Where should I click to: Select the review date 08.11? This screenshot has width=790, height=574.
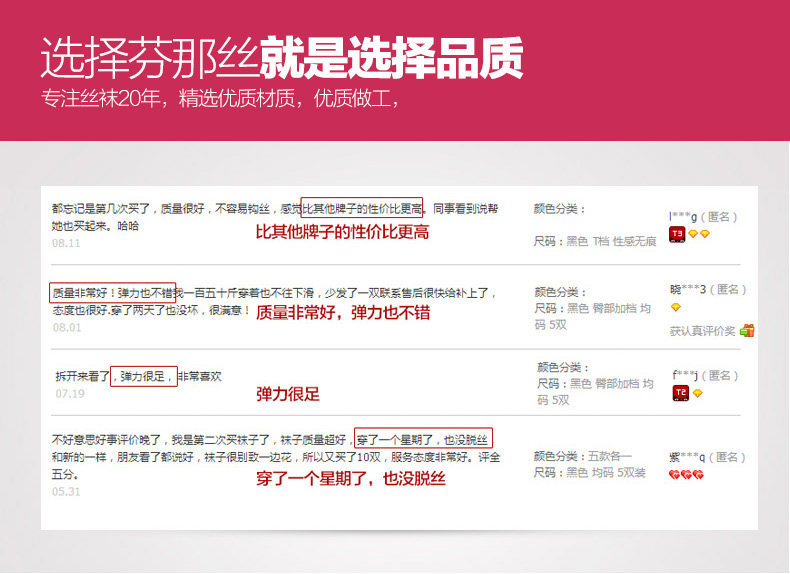click(x=66, y=243)
